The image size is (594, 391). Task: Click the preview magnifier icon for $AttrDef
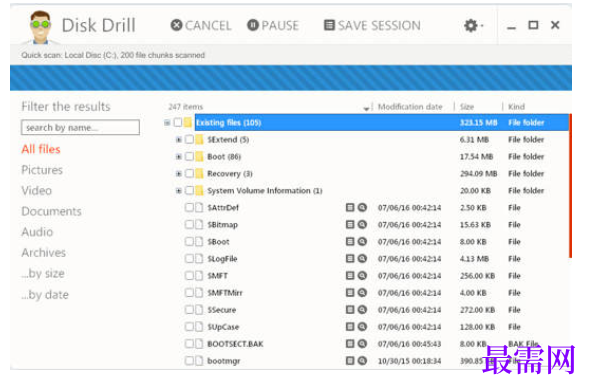coord(362,208)
